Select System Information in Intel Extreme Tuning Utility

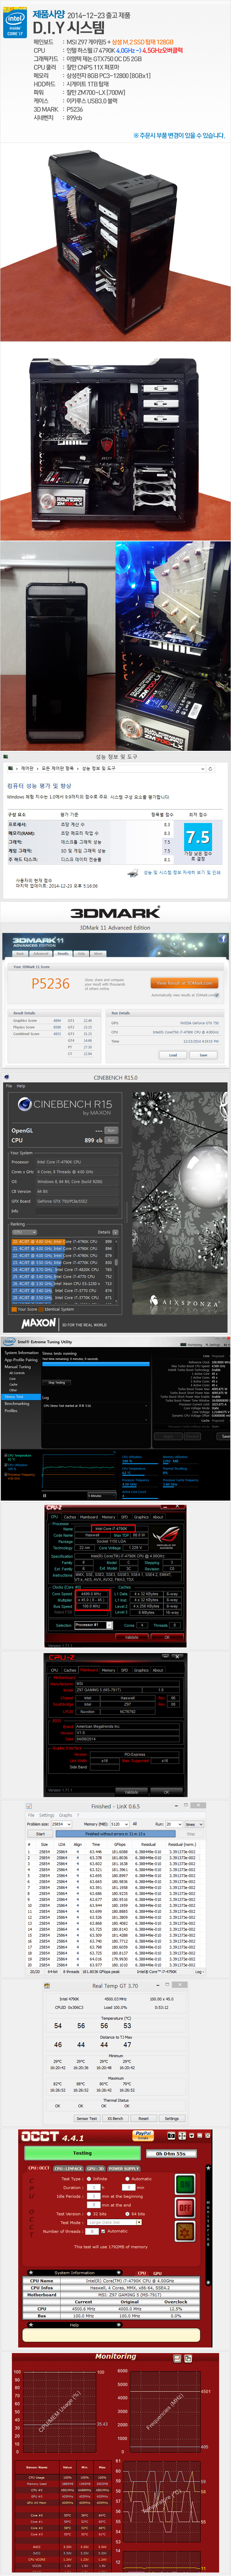[21, 1353]
